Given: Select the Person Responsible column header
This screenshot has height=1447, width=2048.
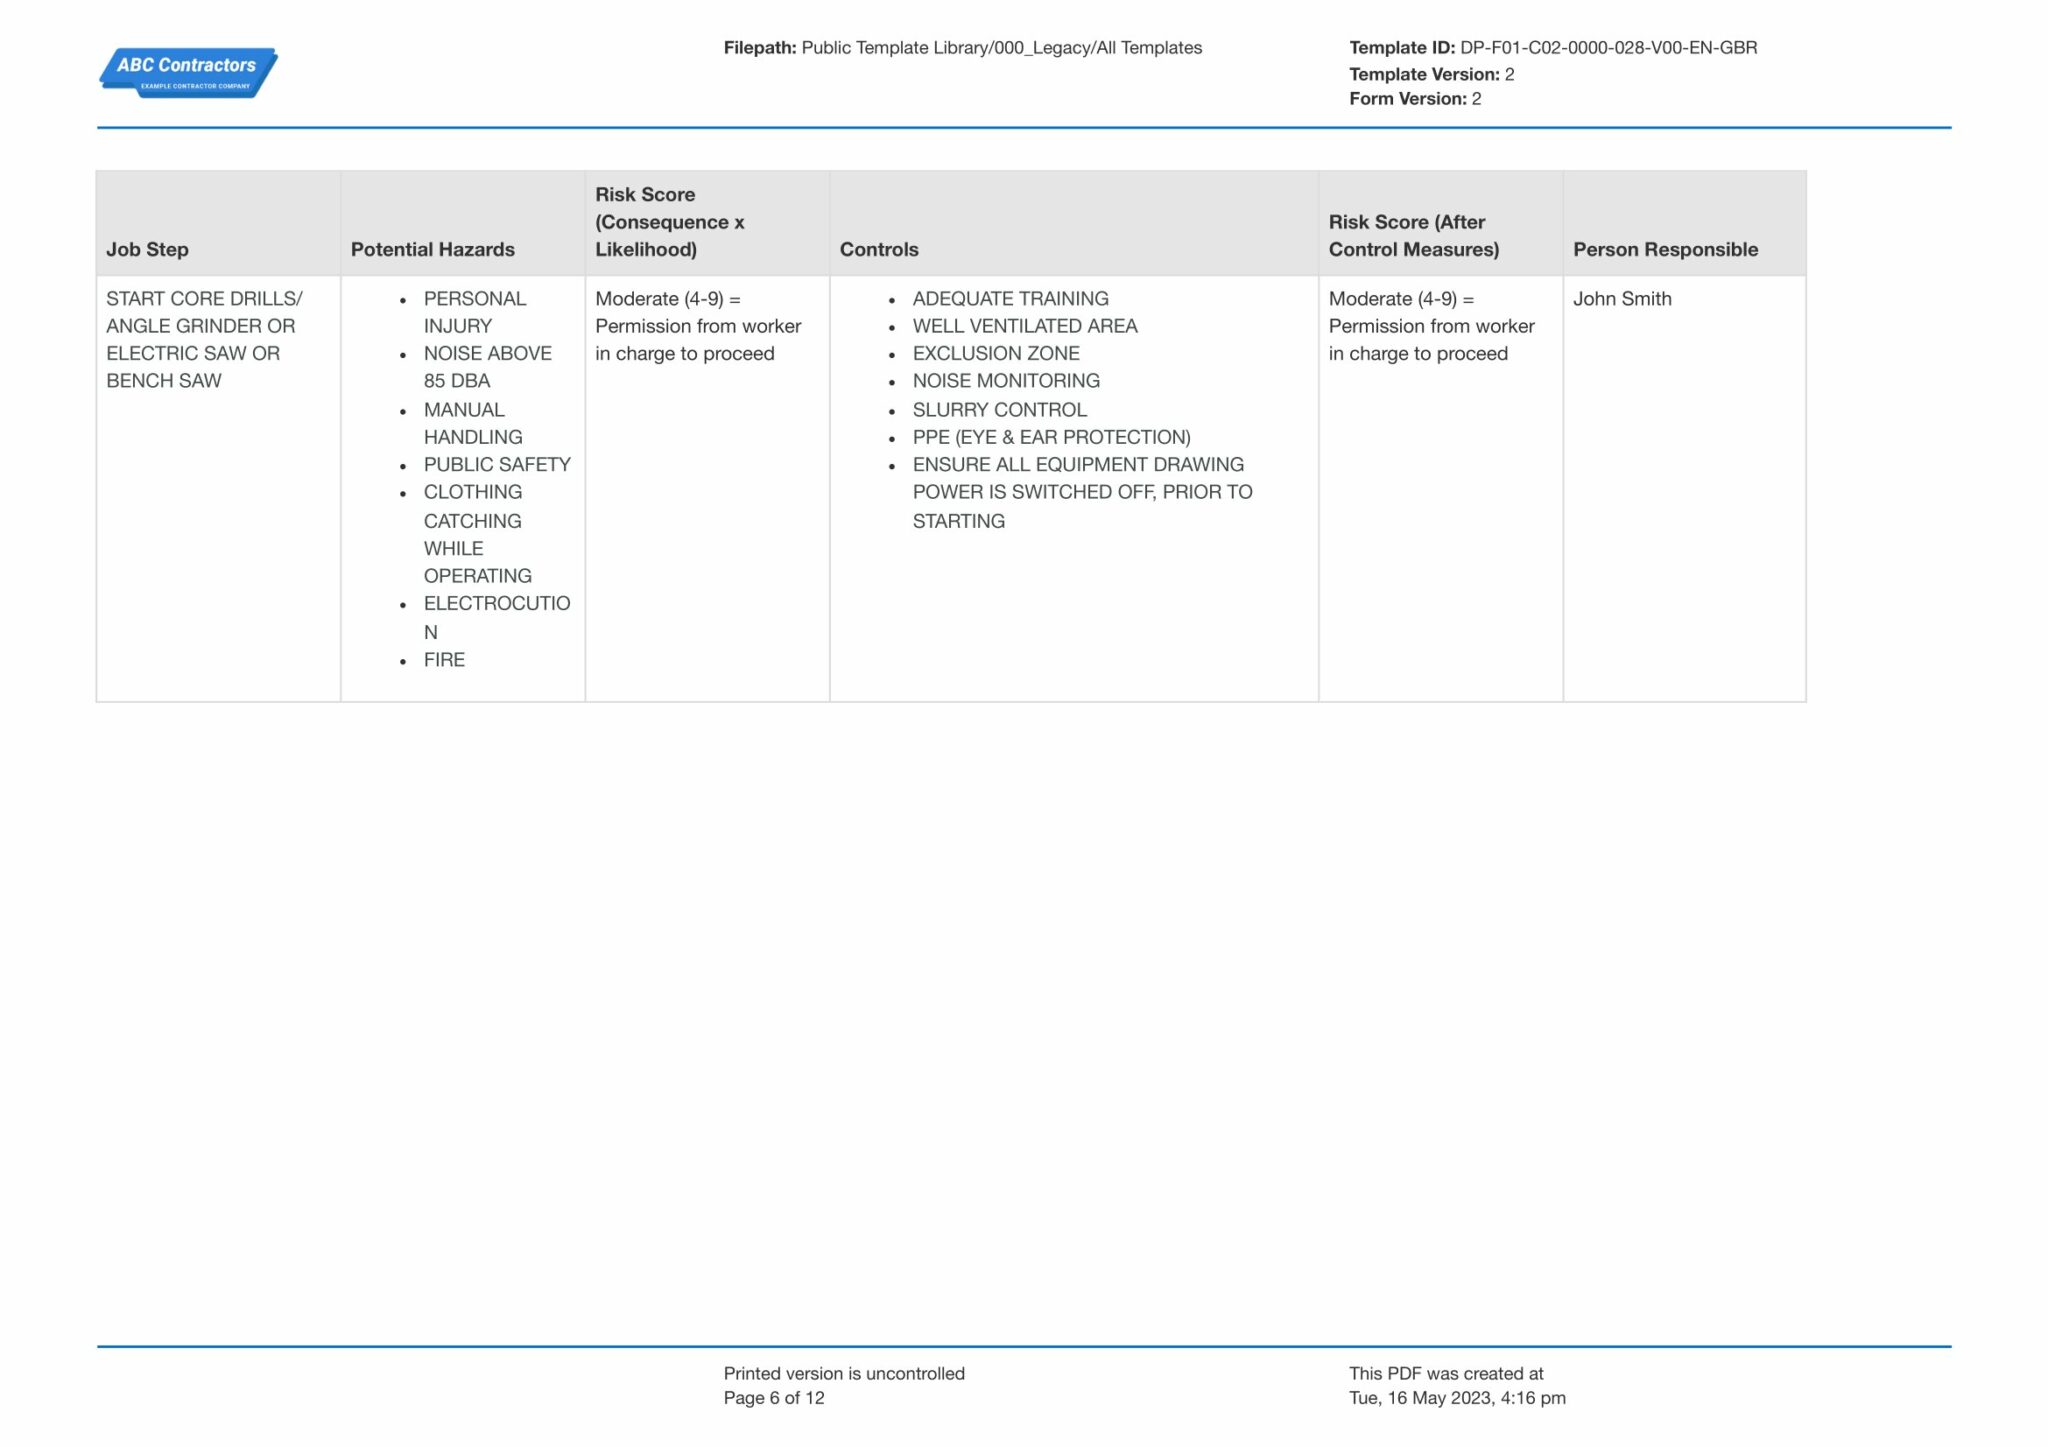Looking at the screenshot, I should pyautogui.click(x=1665, y=249).
